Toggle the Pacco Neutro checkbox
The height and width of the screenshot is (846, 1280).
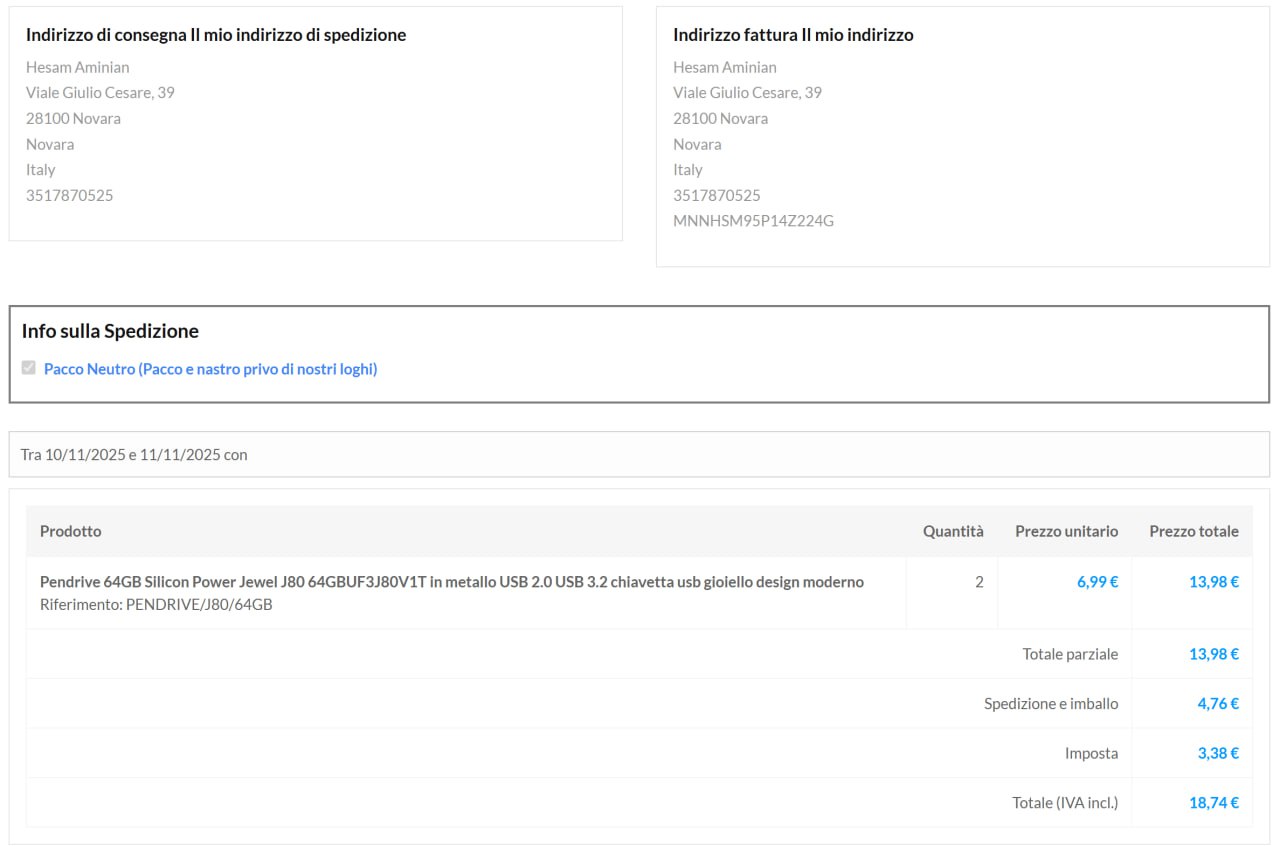pos(29,368)
